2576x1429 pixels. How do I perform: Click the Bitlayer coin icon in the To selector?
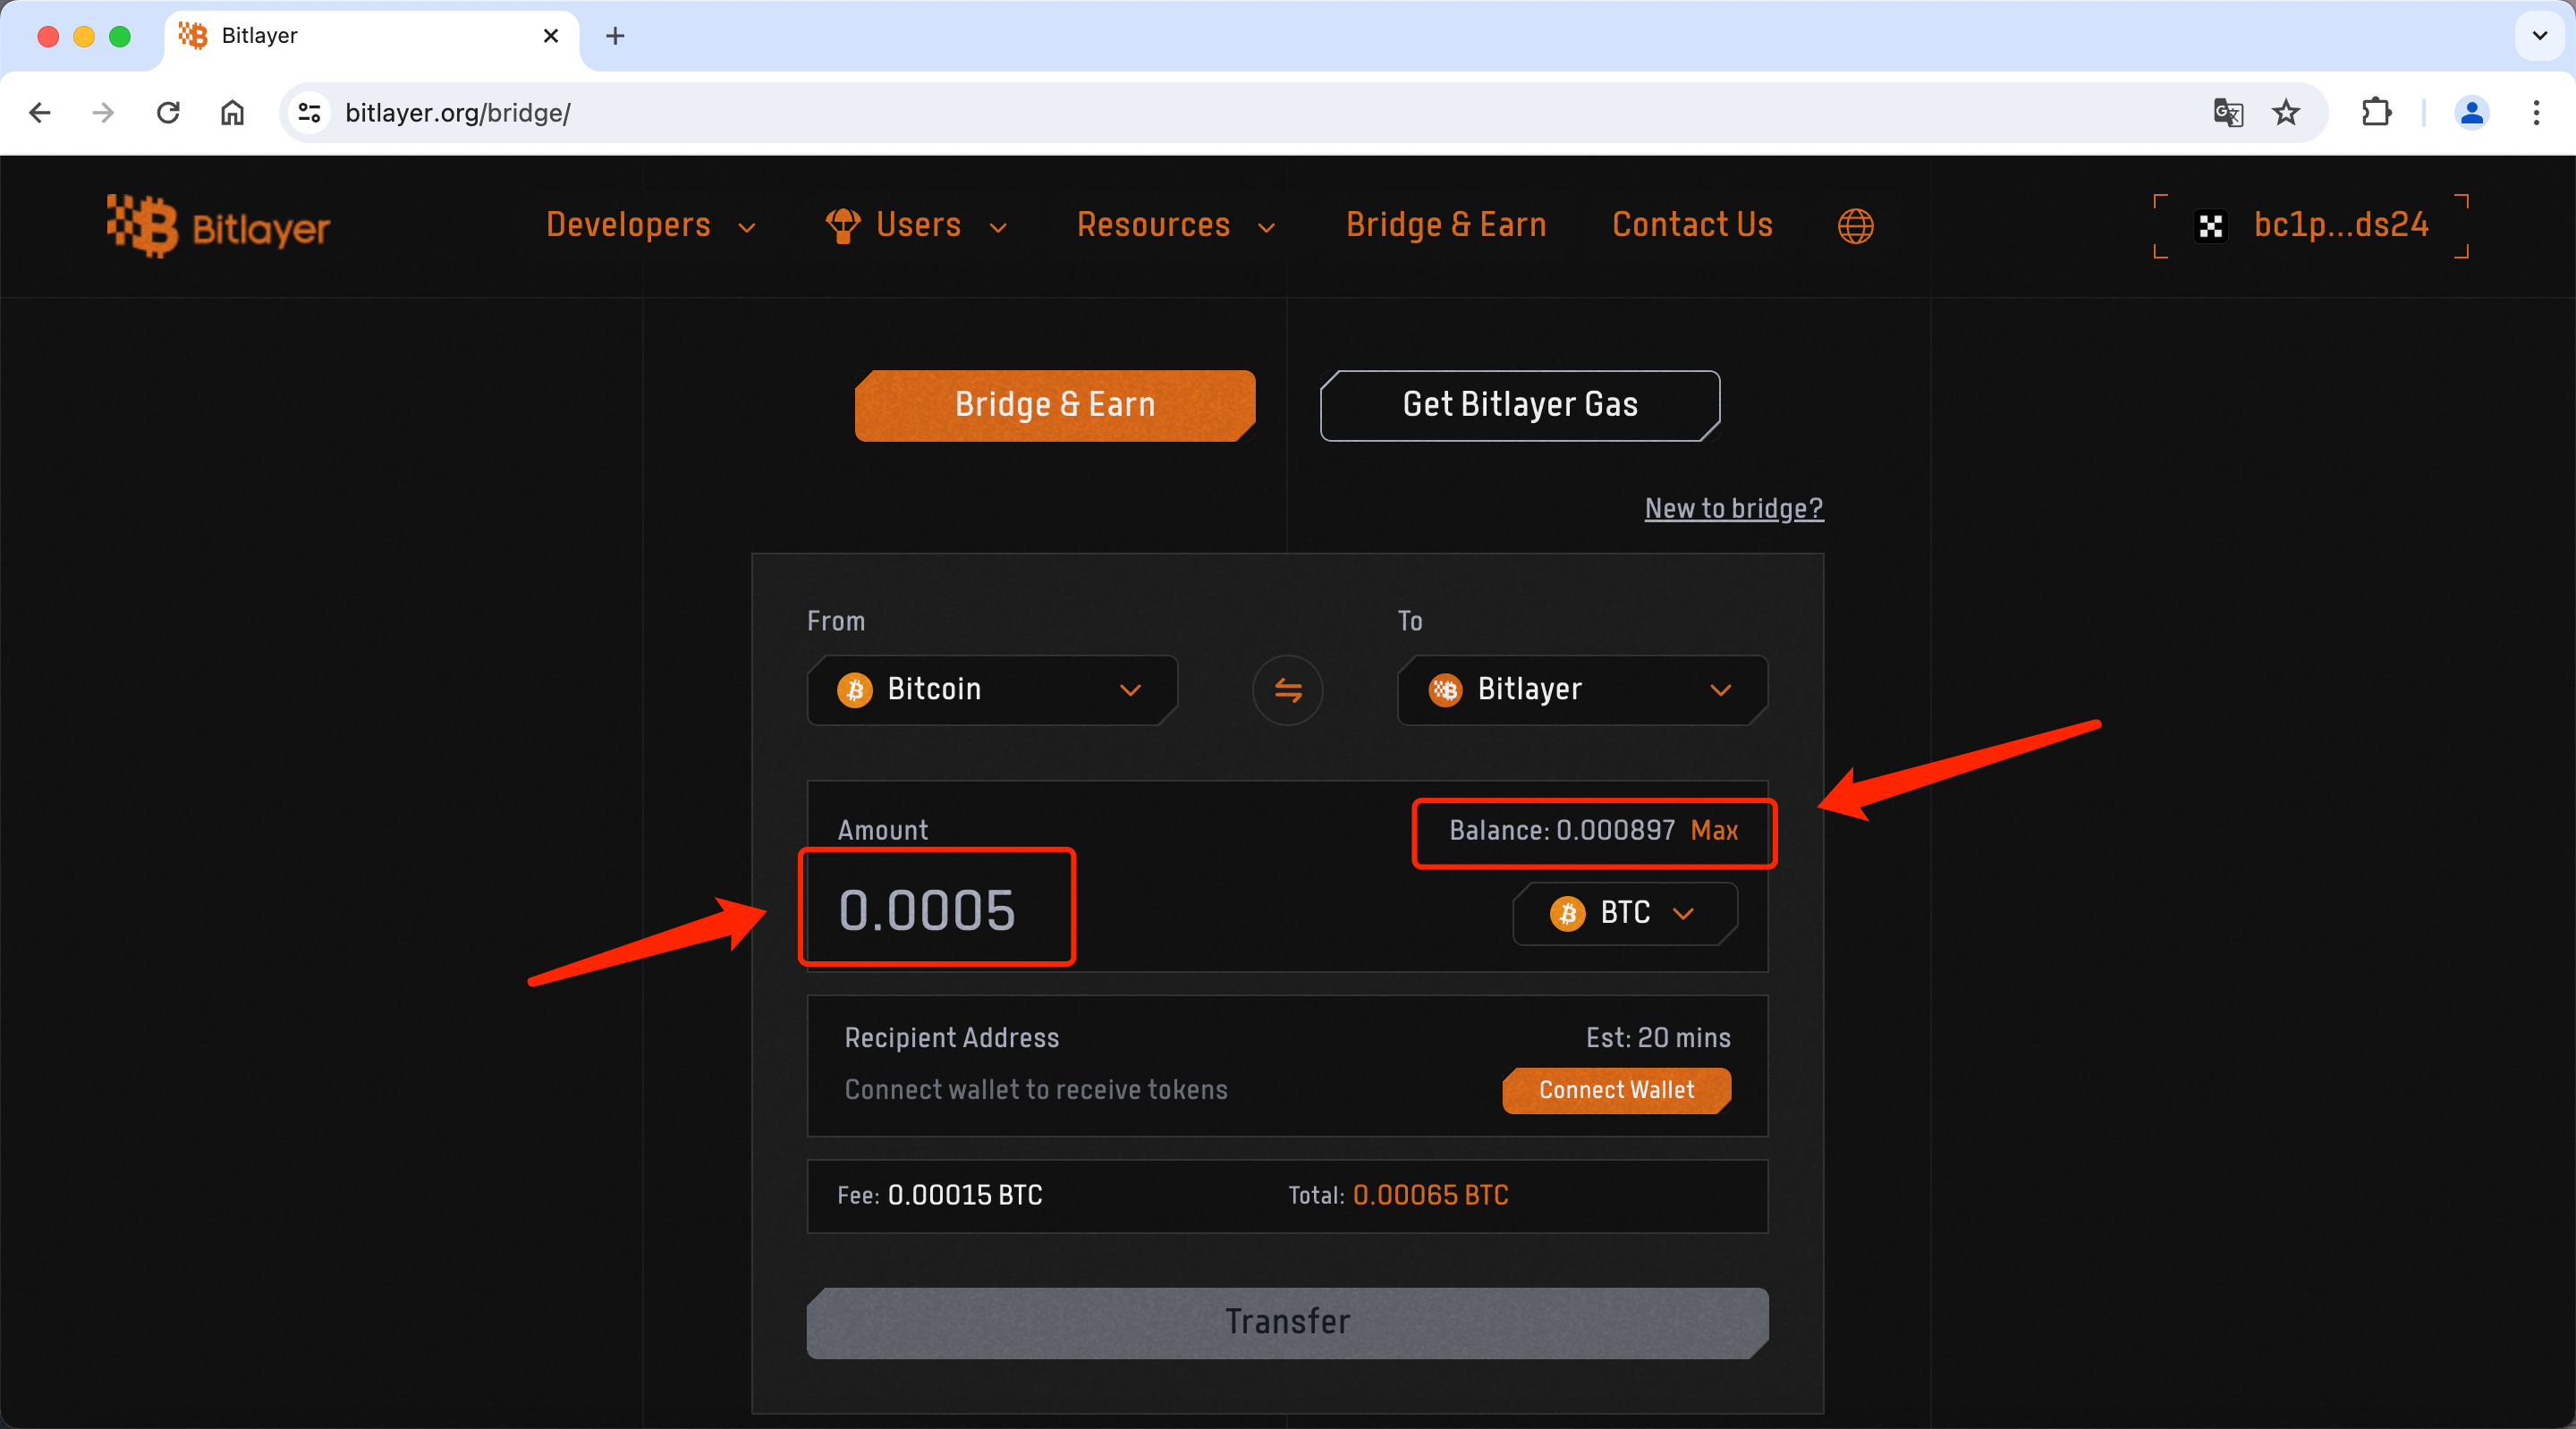tap(1444, 690)
